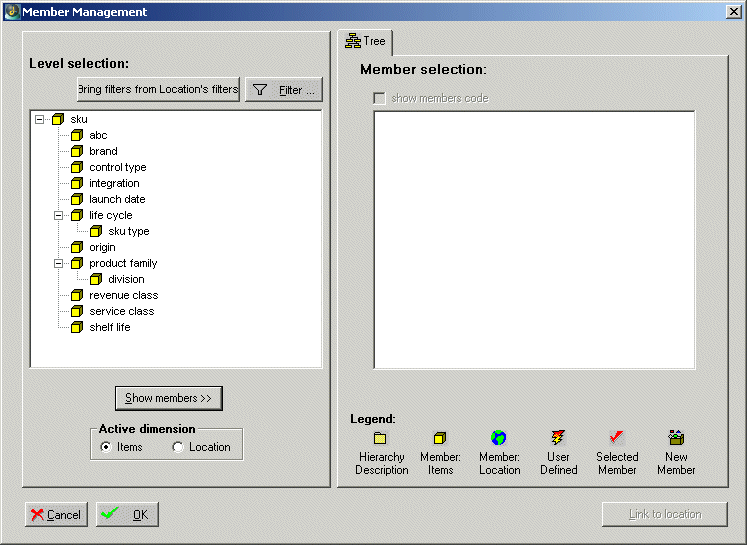Click the Link to location button
The width and height of the screenshot is (747, 545).
(x=665, y=514)
